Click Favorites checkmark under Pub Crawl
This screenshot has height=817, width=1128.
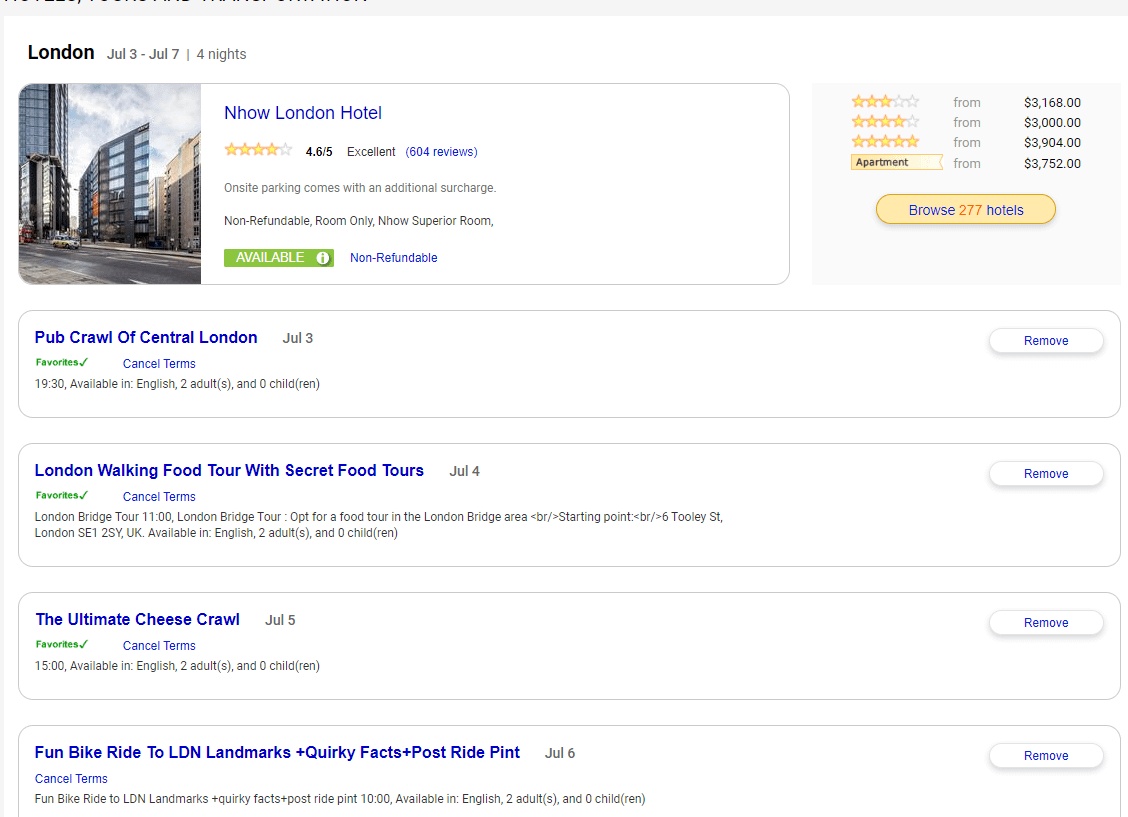(x=62, y=362)
